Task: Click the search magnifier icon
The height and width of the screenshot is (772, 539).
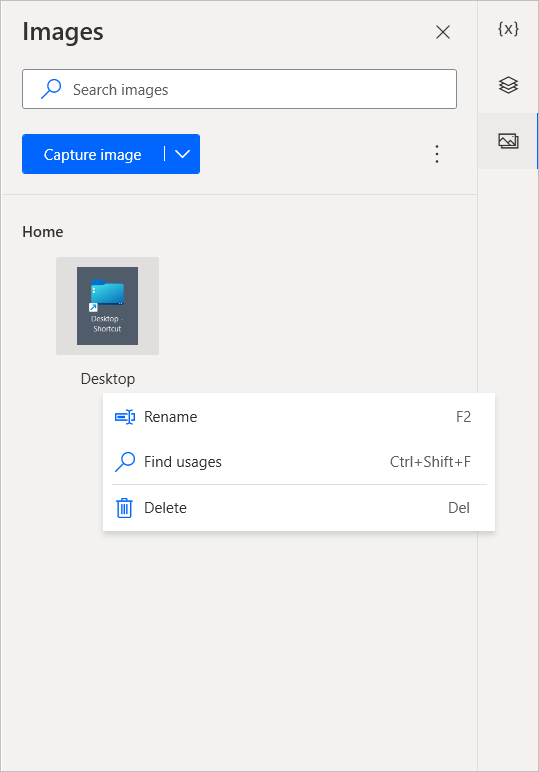Action: click(x=51, y=89)
